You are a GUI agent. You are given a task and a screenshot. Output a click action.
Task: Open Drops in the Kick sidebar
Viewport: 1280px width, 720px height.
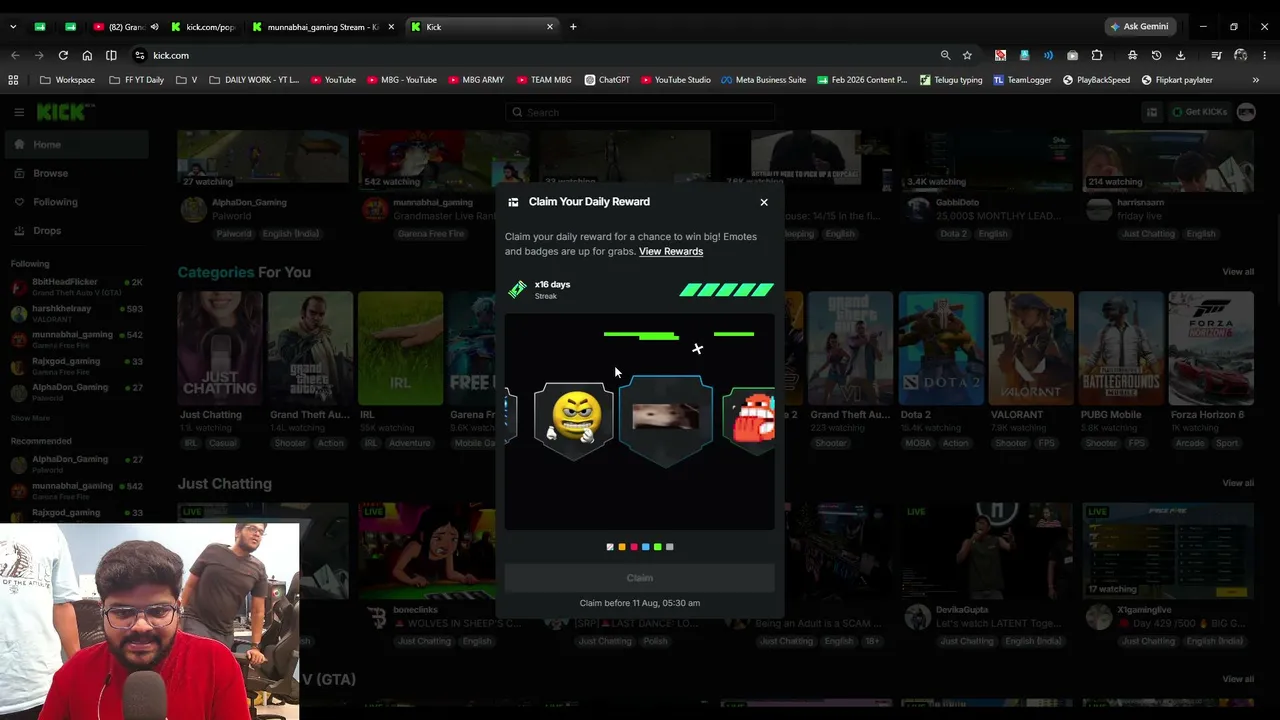click(75, 230)
